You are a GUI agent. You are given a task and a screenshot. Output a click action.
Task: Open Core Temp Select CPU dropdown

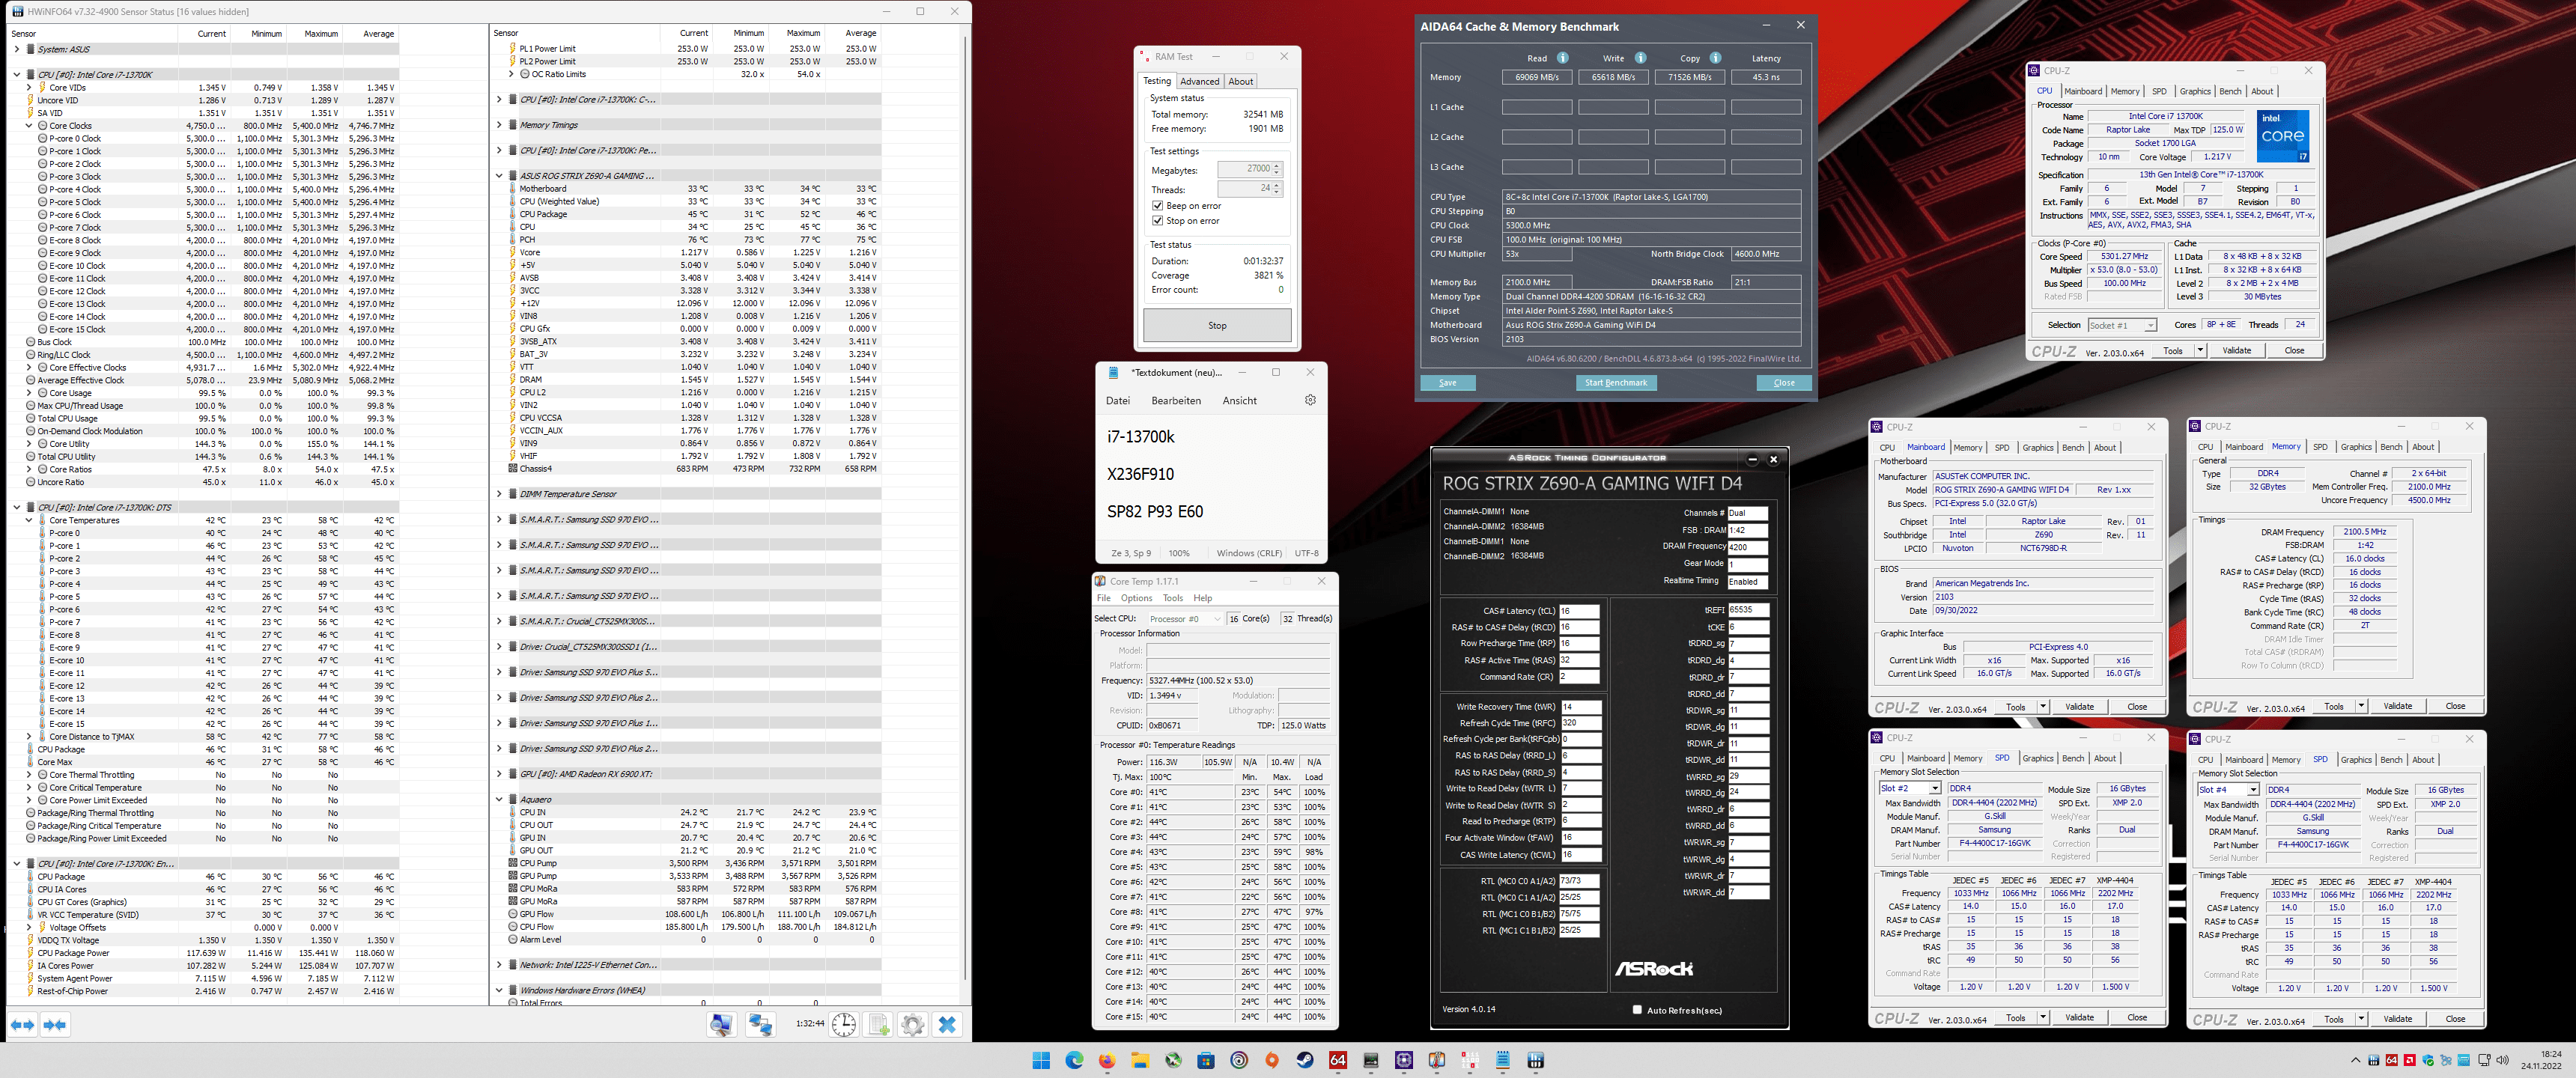1185,619
